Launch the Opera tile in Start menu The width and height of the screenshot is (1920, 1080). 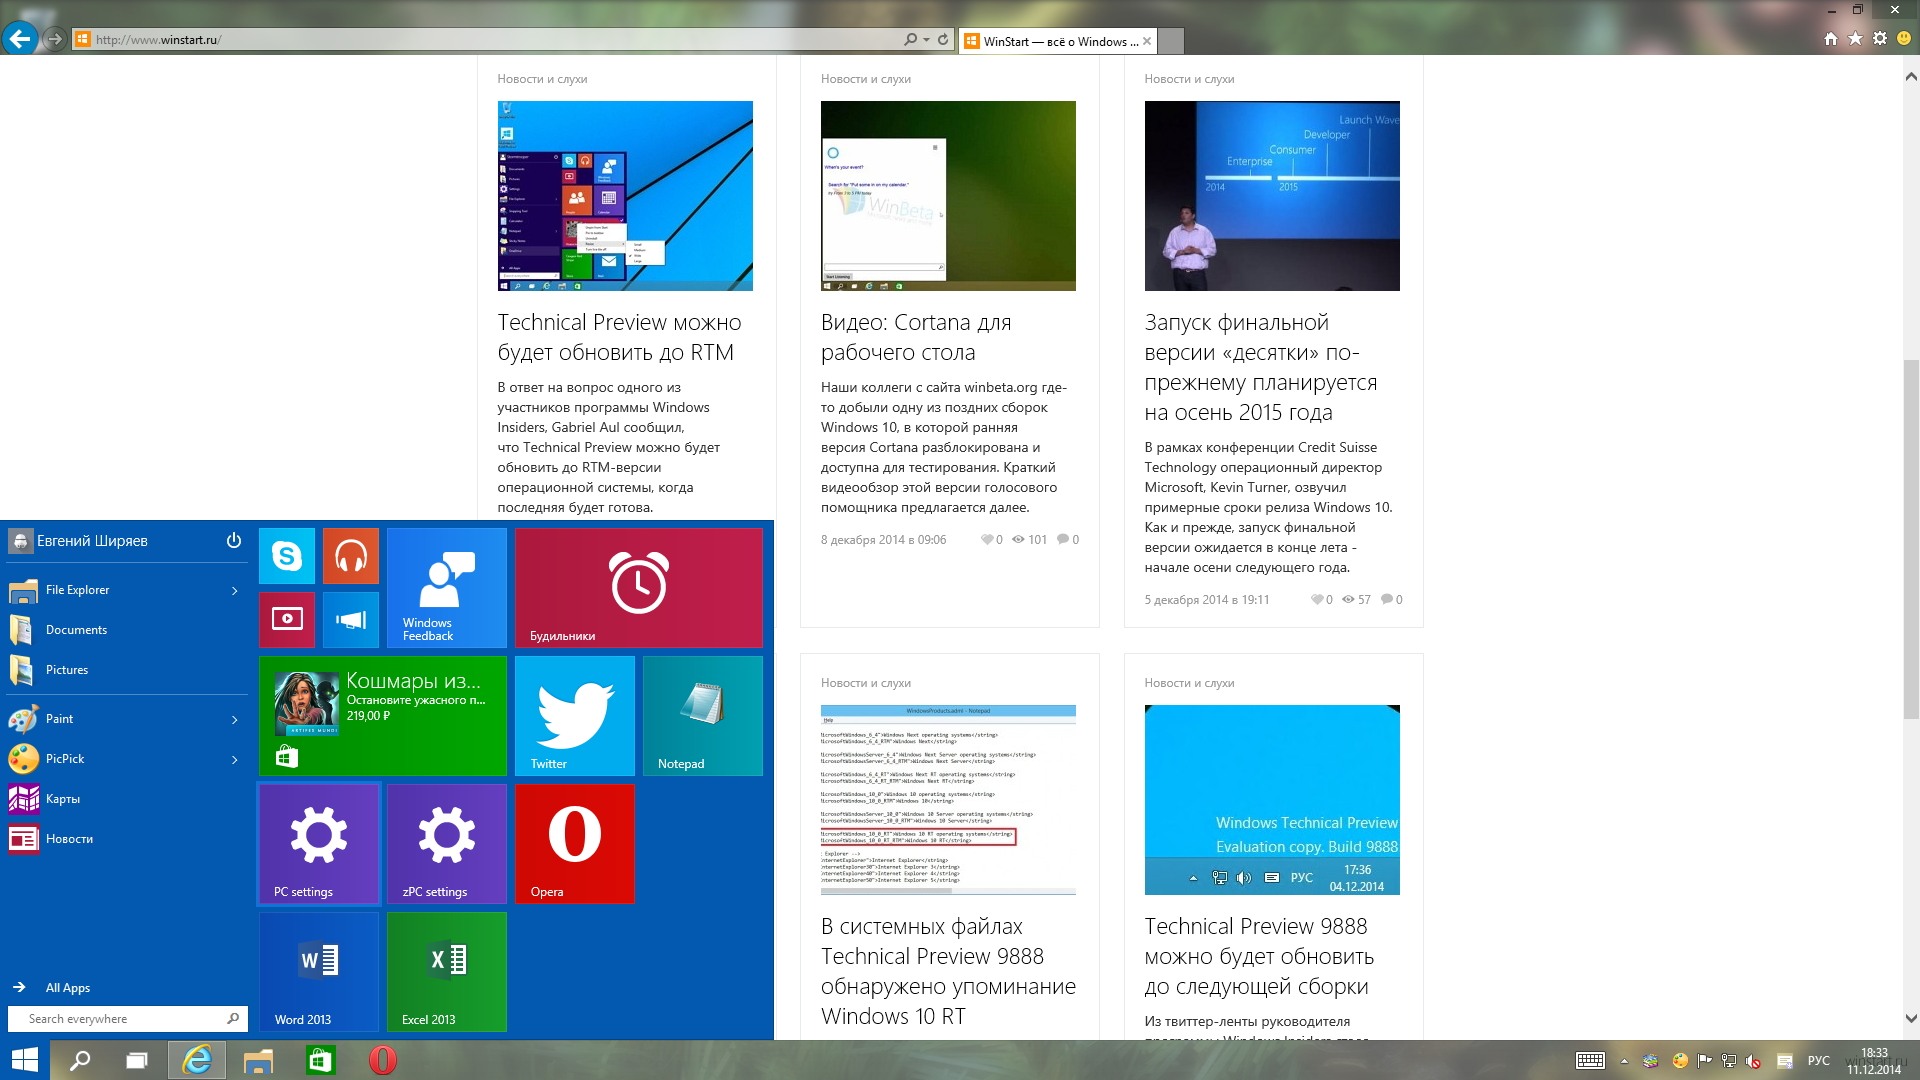[x=575, y=844]
